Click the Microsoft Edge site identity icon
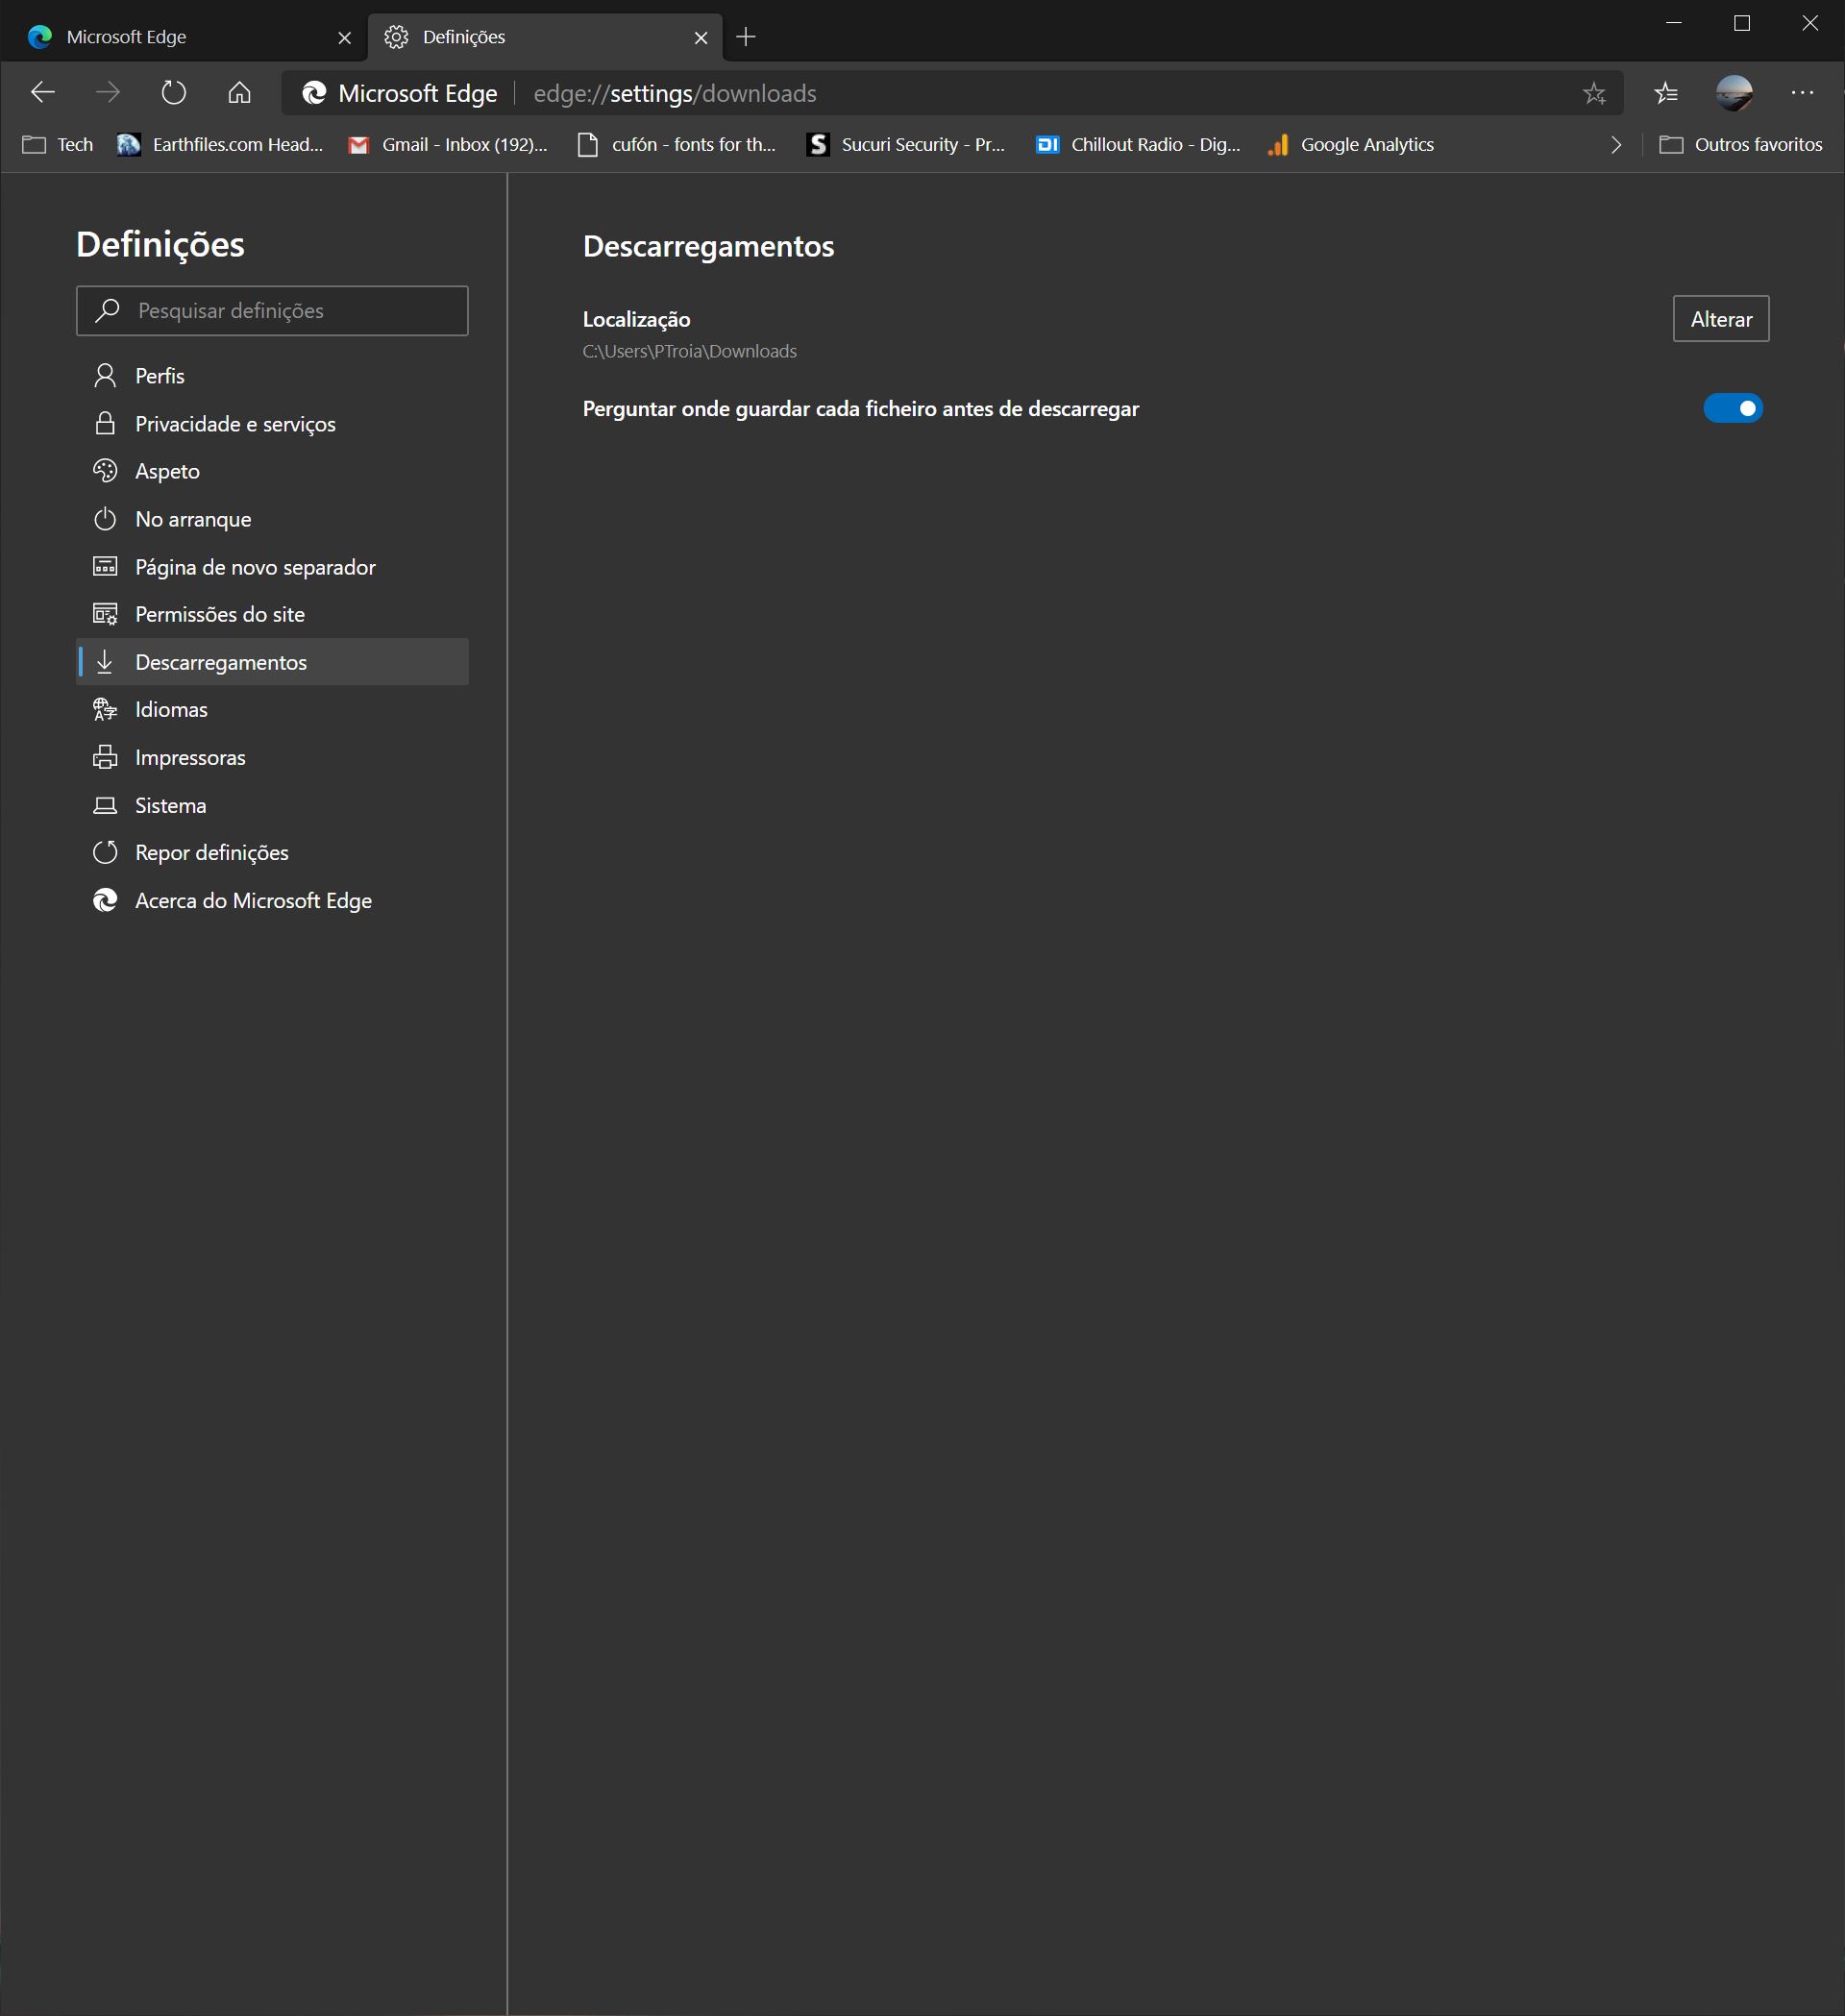Image resolution: width=1845 pixels, height=2016 pixels. click(314, 93)
